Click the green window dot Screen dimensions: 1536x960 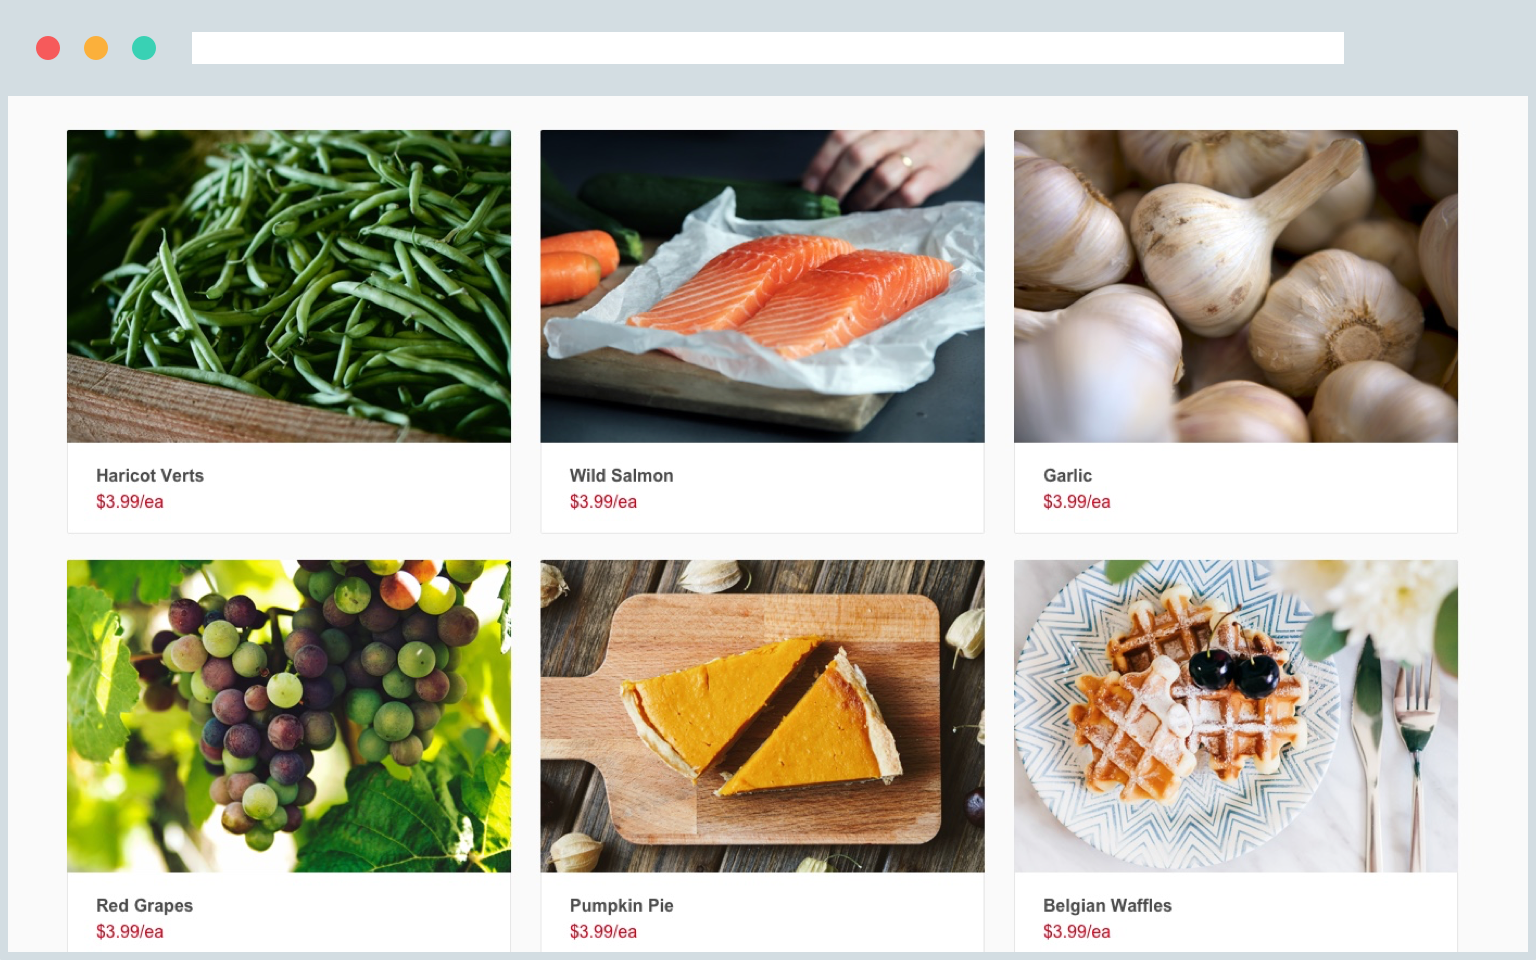click(x=144, y=48)
